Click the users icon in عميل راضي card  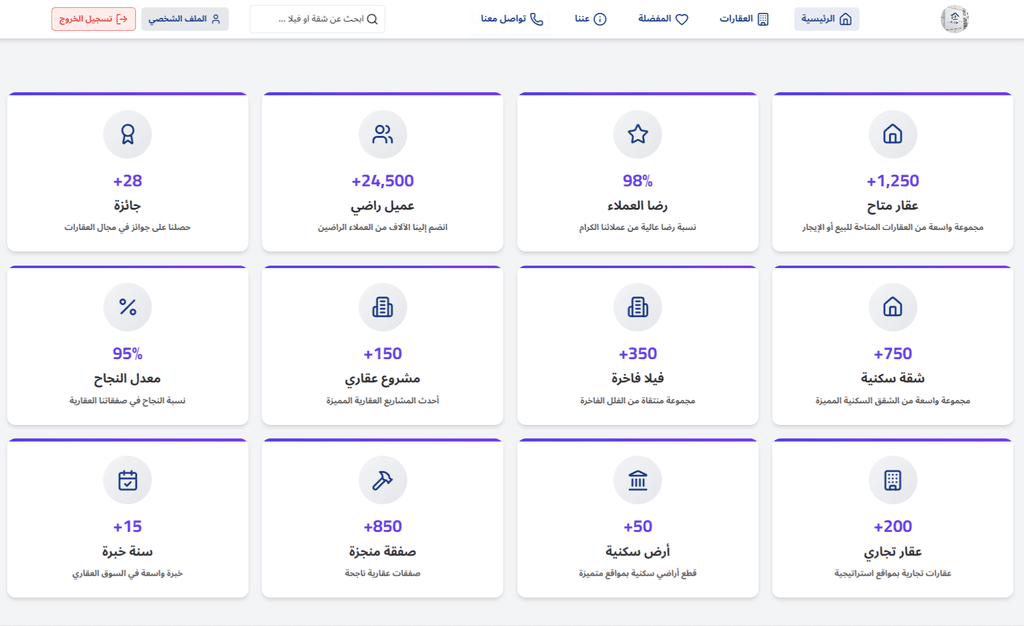tap(383, 134)
